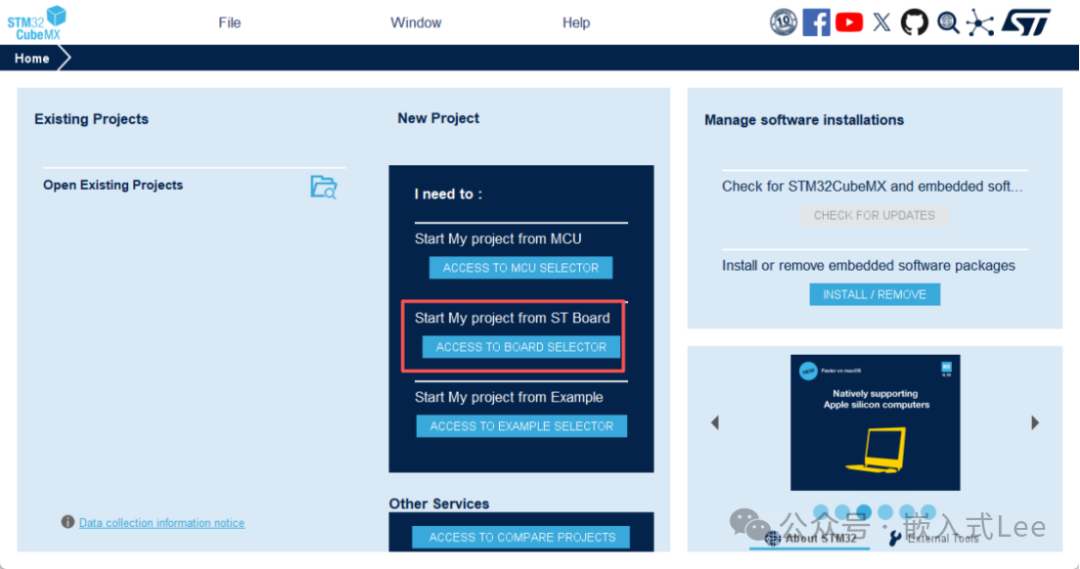The image size is (1080, 569).
Task: Open the File menu
Action: point(229,23)
